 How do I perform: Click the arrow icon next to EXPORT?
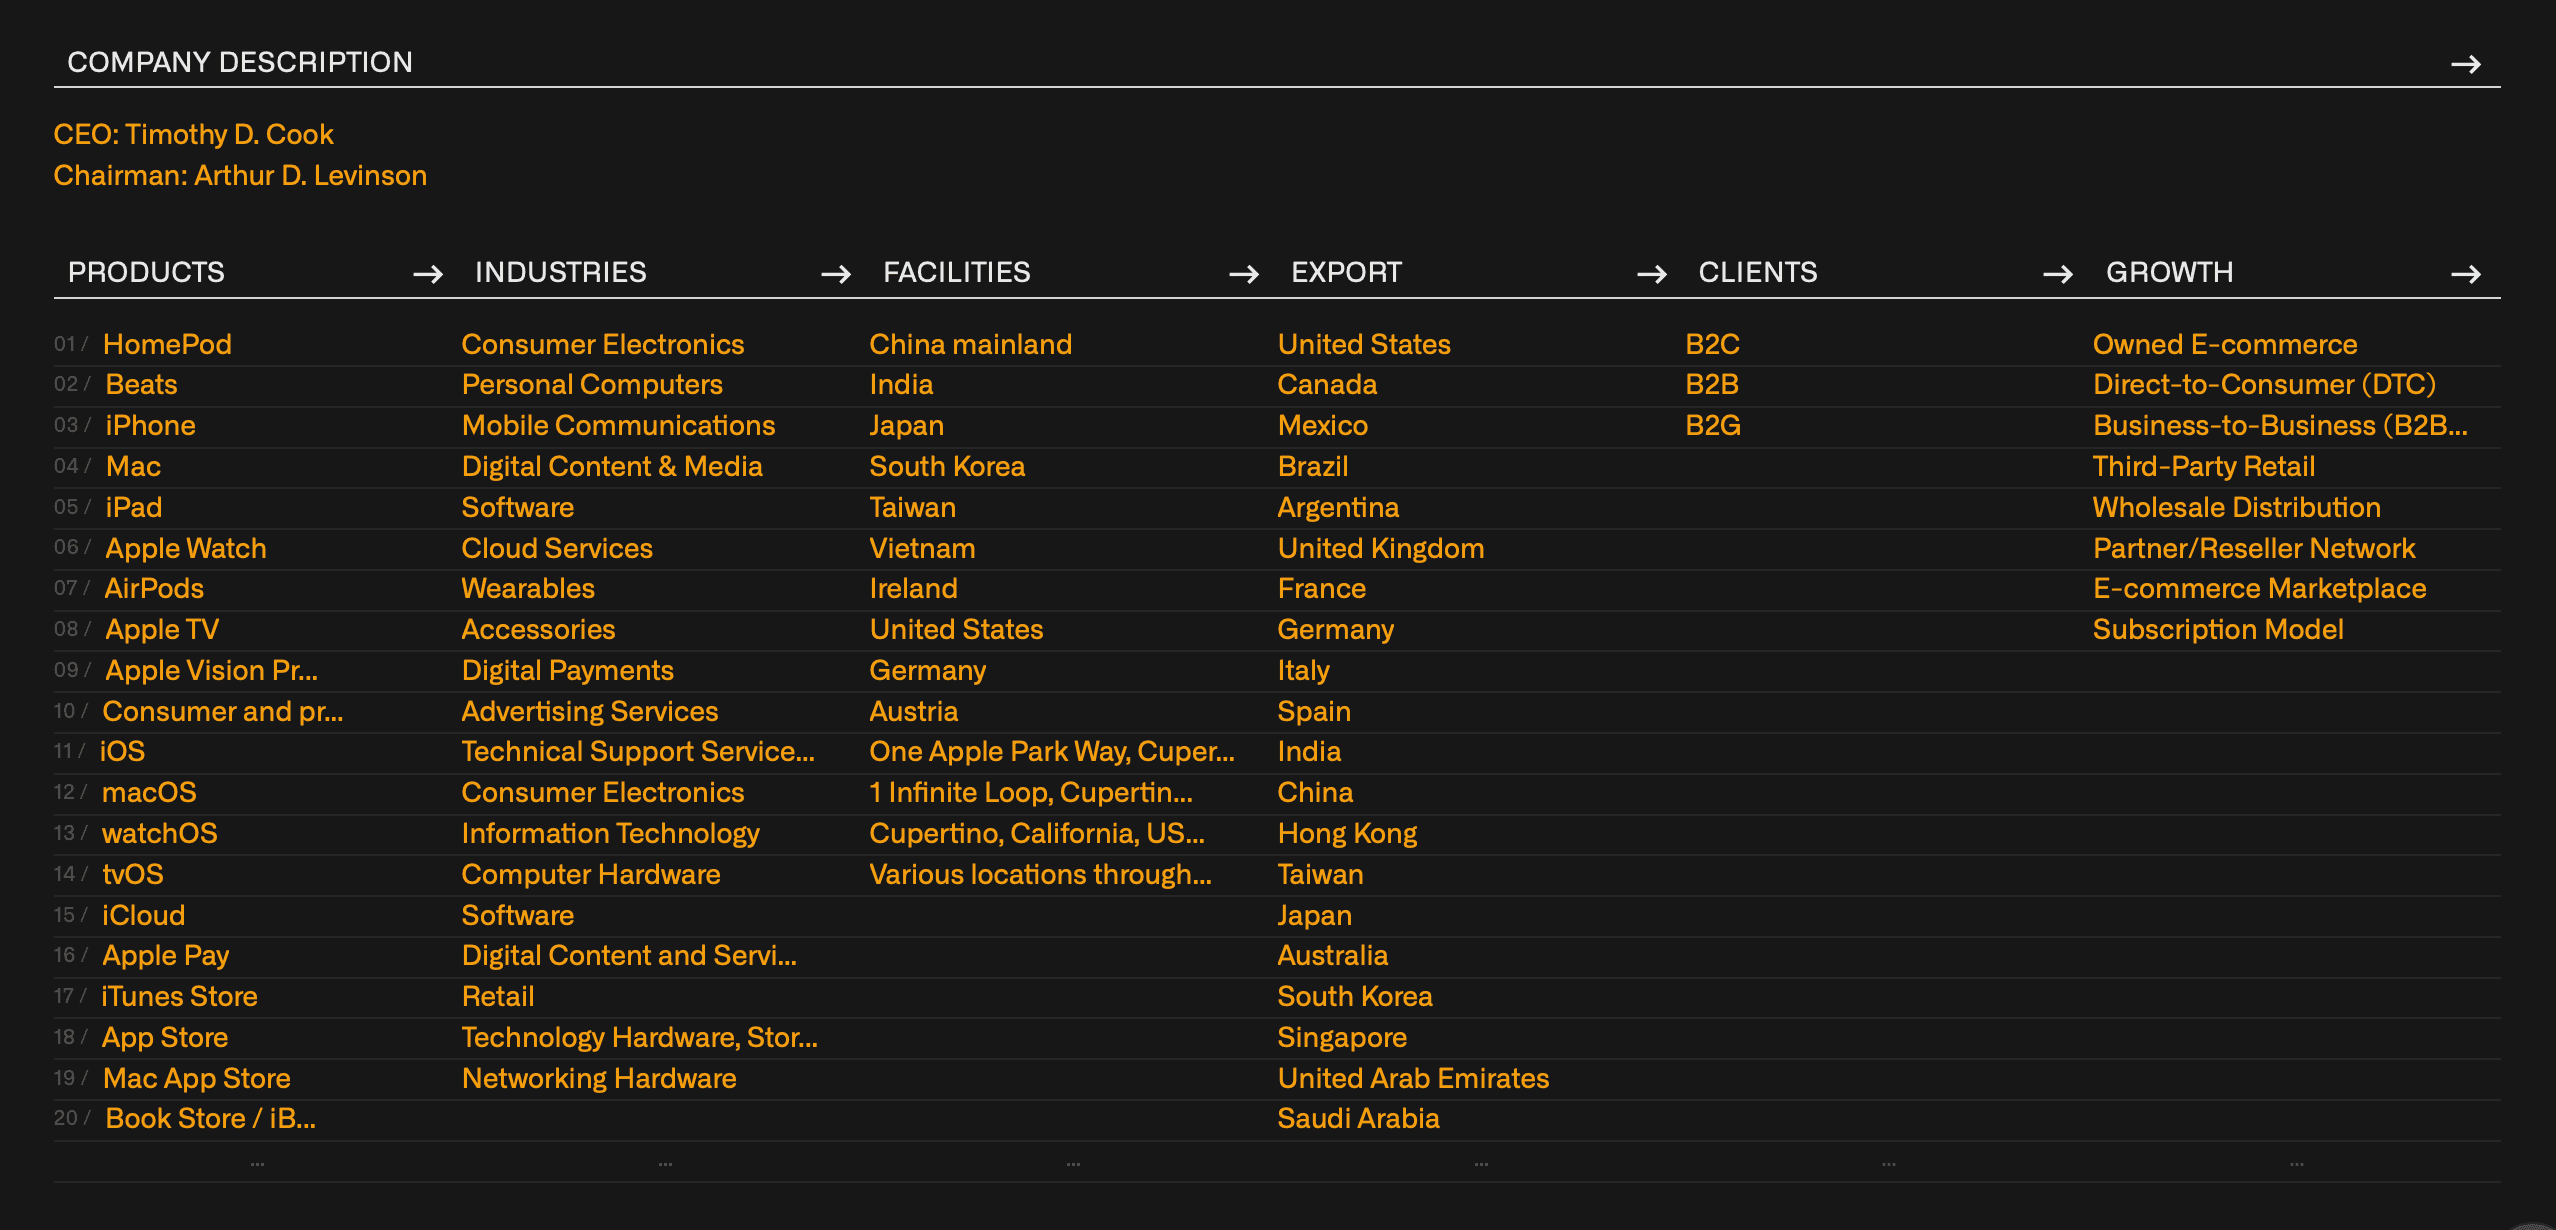pos(1652,272)
